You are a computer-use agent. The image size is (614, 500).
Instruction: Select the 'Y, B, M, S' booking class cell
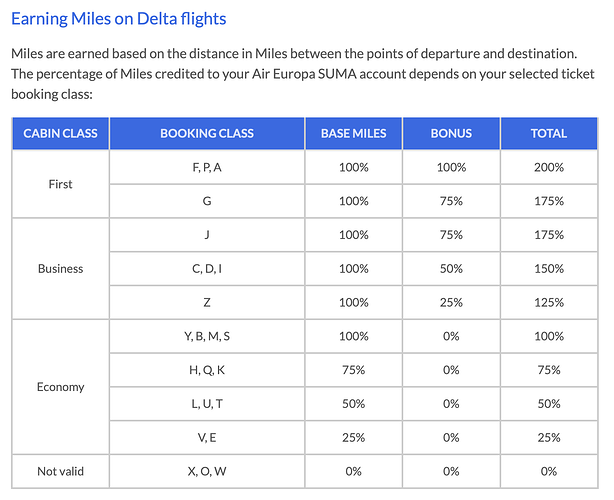click(207, 336)
